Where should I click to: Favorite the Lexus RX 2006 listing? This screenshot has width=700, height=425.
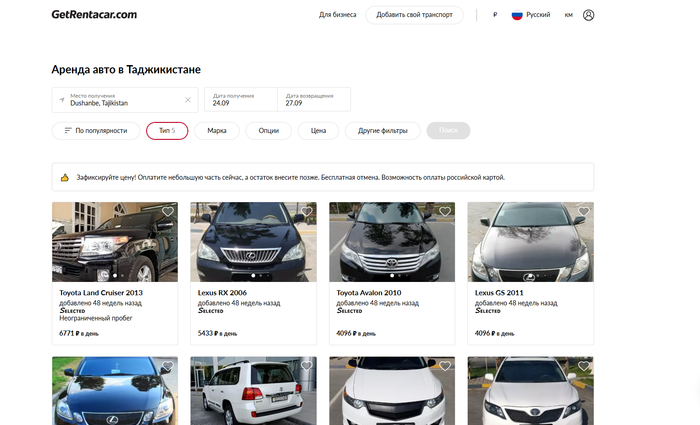pyautogui.click(x=307, y=212)
